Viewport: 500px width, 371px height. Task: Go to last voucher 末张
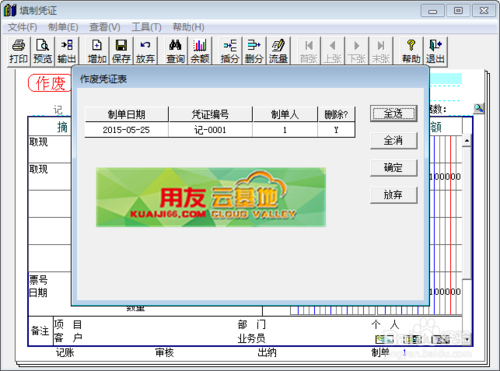381,51
